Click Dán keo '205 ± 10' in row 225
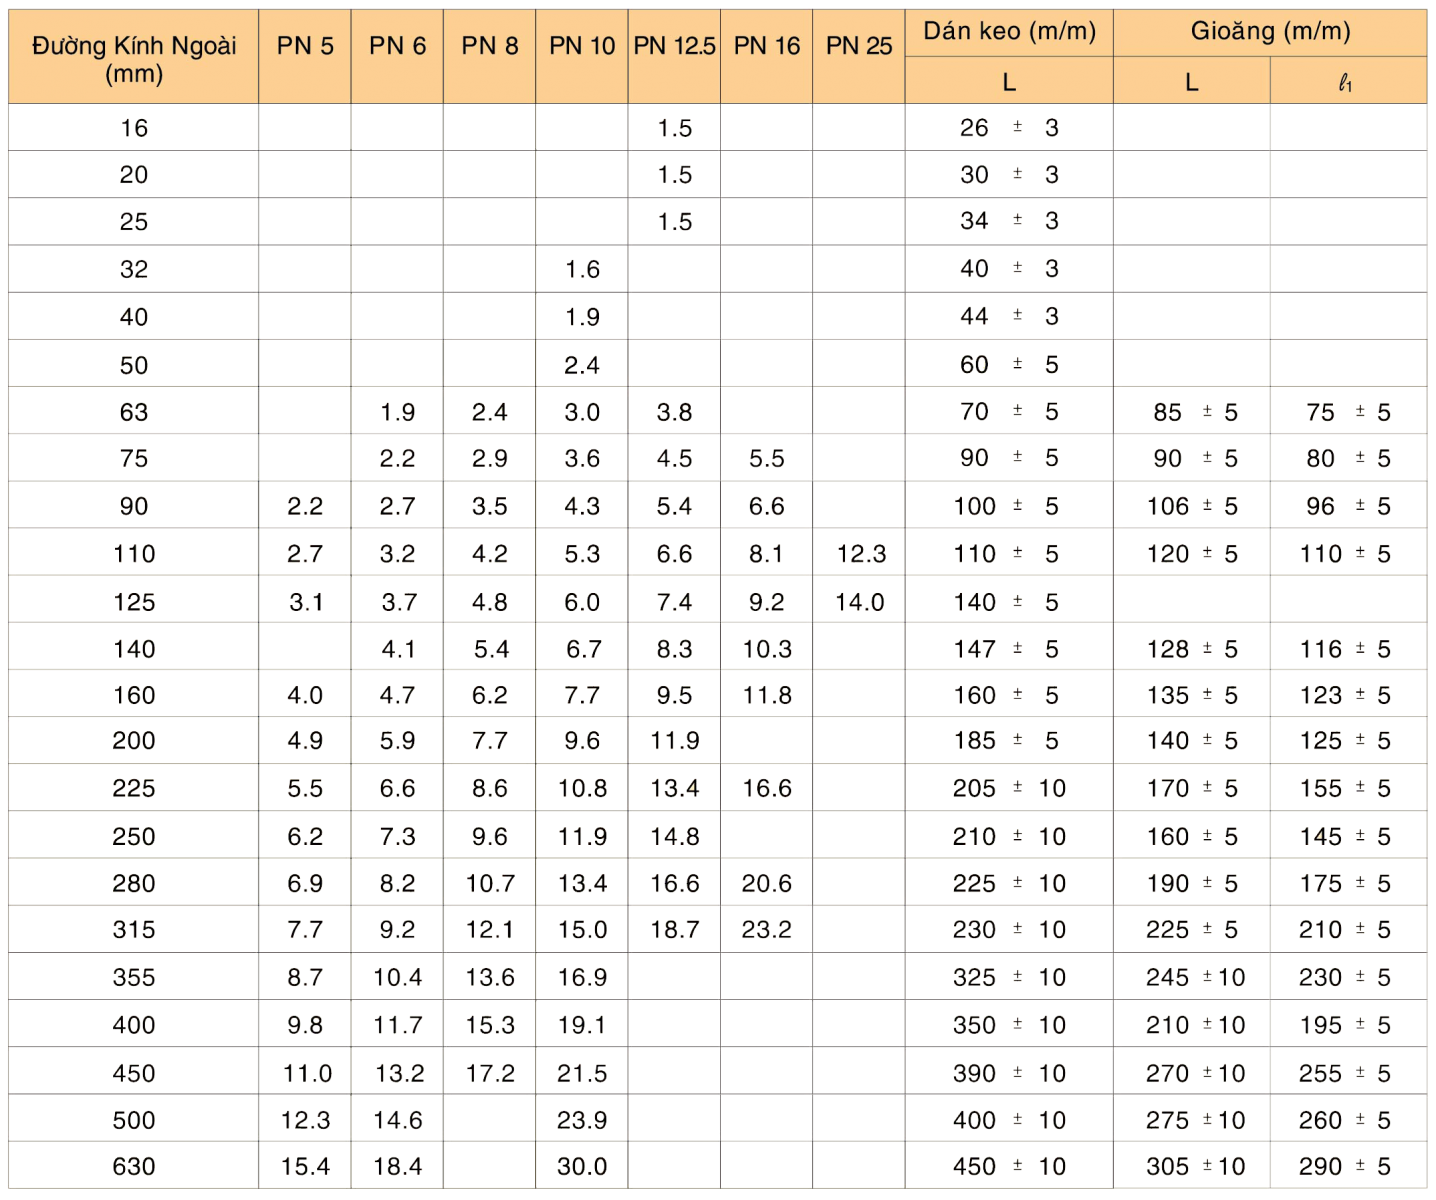Screen dimensions: 1436x1200 pyautogui.click(x=1009, y=788)
